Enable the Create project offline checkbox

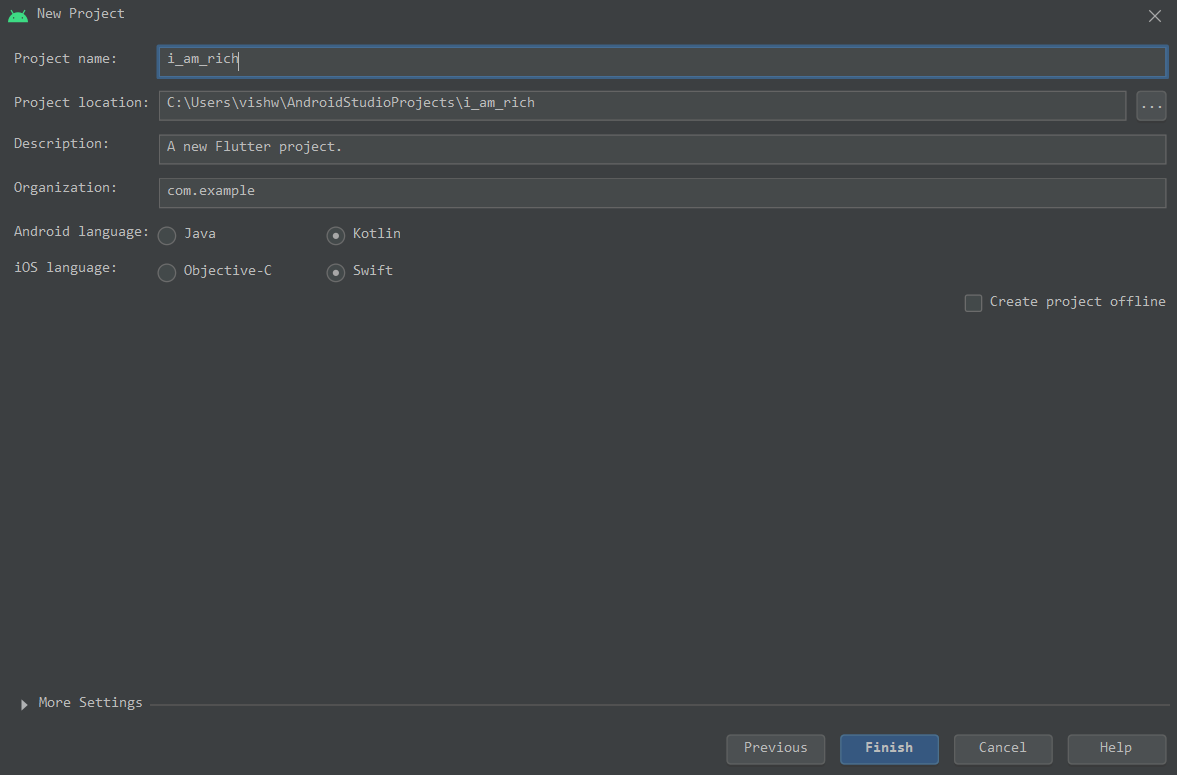973,302
